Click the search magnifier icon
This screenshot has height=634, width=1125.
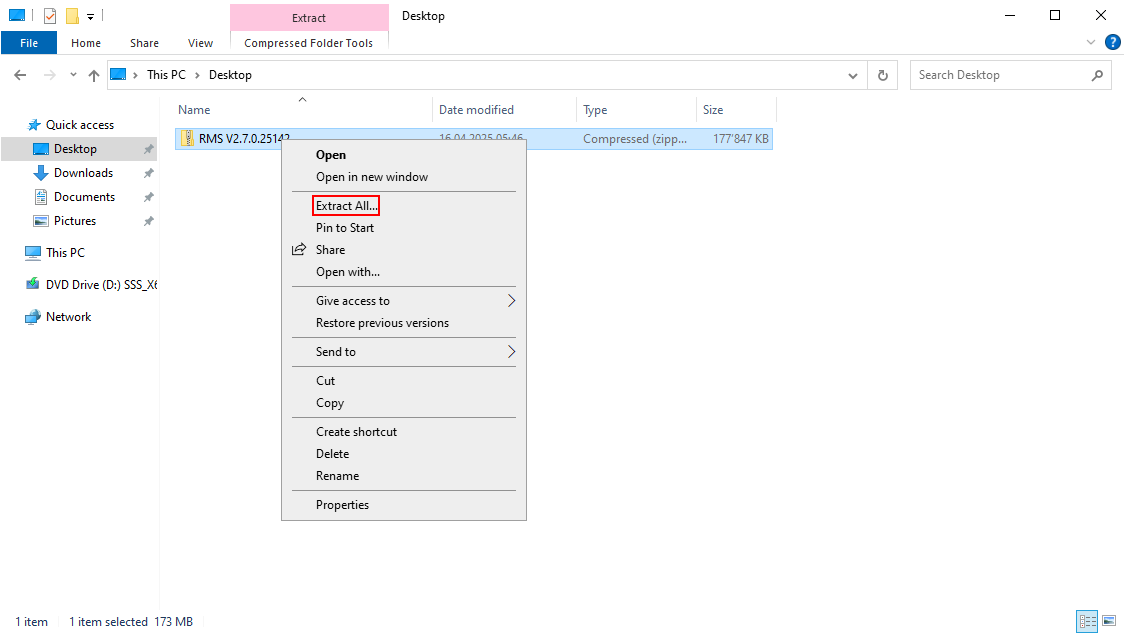[x=1097, y=75]
